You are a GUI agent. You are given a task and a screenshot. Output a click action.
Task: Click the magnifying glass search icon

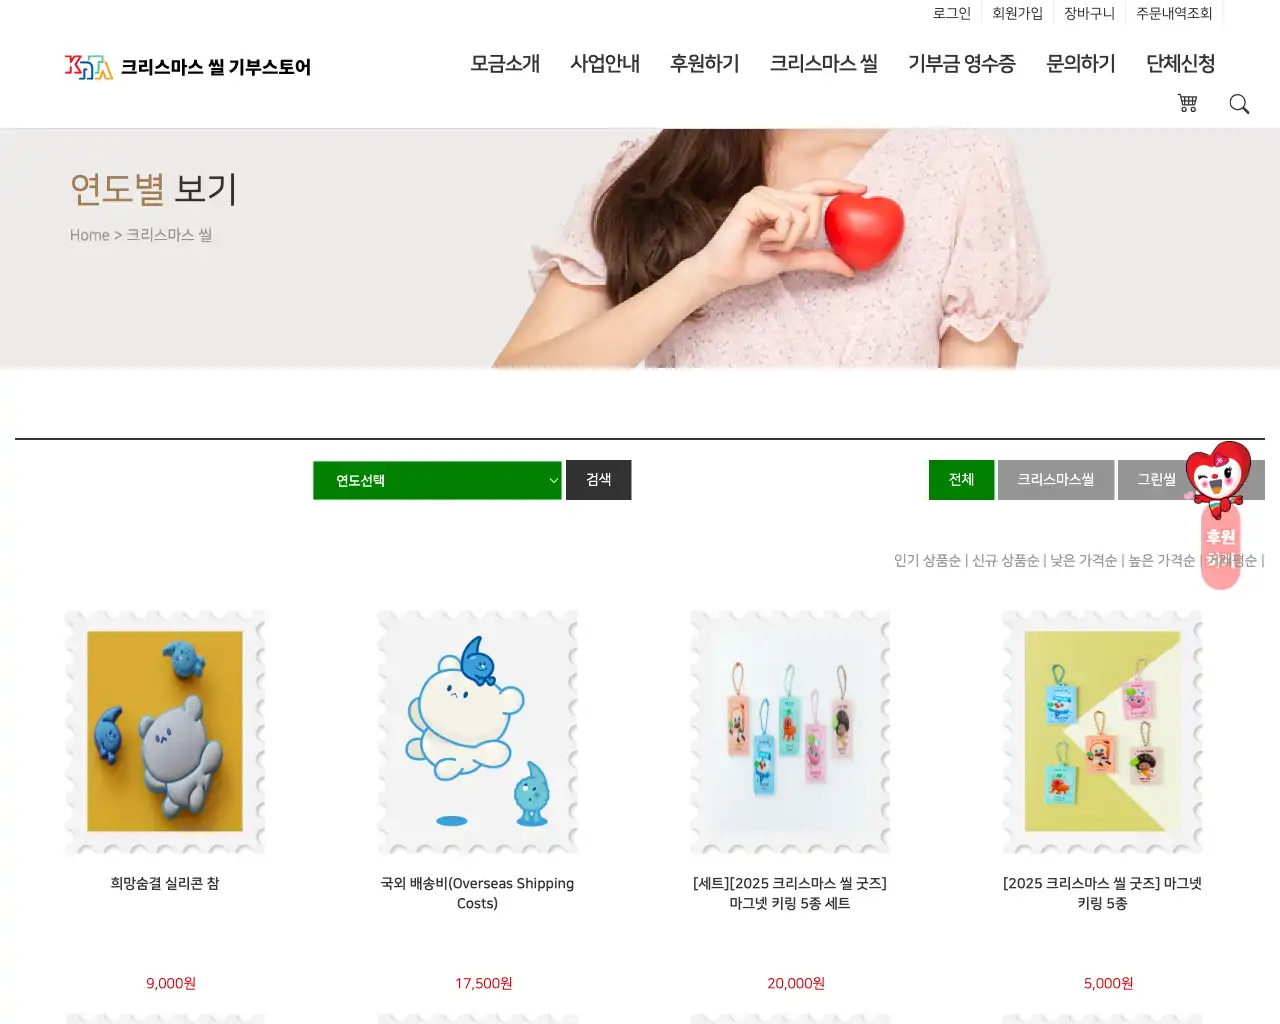pyautogui.click(x=1239, y=104)
